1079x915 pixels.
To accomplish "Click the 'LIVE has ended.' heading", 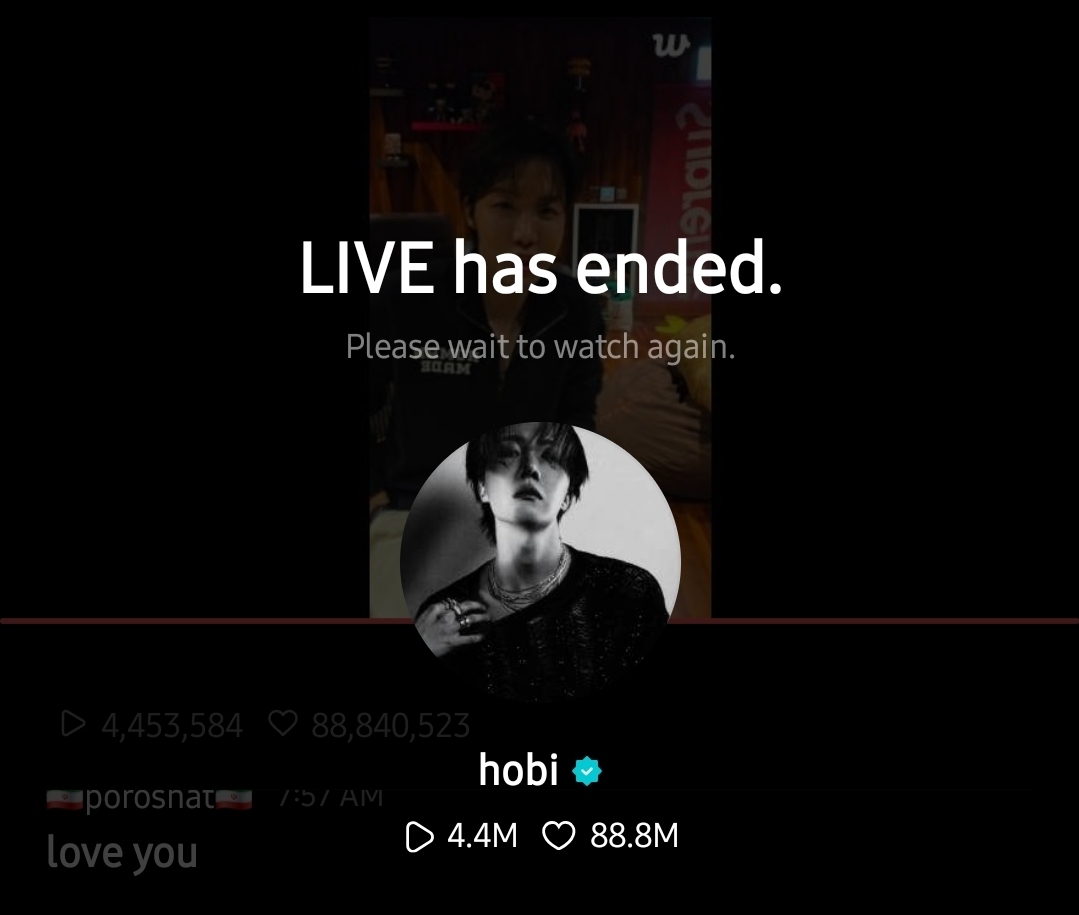I will pyautogui.click(x=541, y=268).
